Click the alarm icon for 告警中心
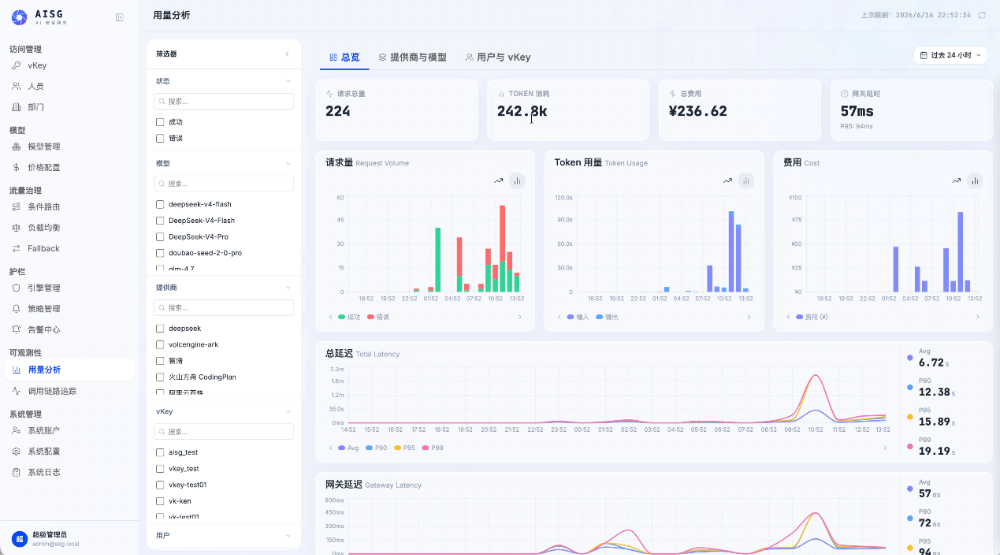Screen dimensions: 1000x555 [x=16, y=329]
